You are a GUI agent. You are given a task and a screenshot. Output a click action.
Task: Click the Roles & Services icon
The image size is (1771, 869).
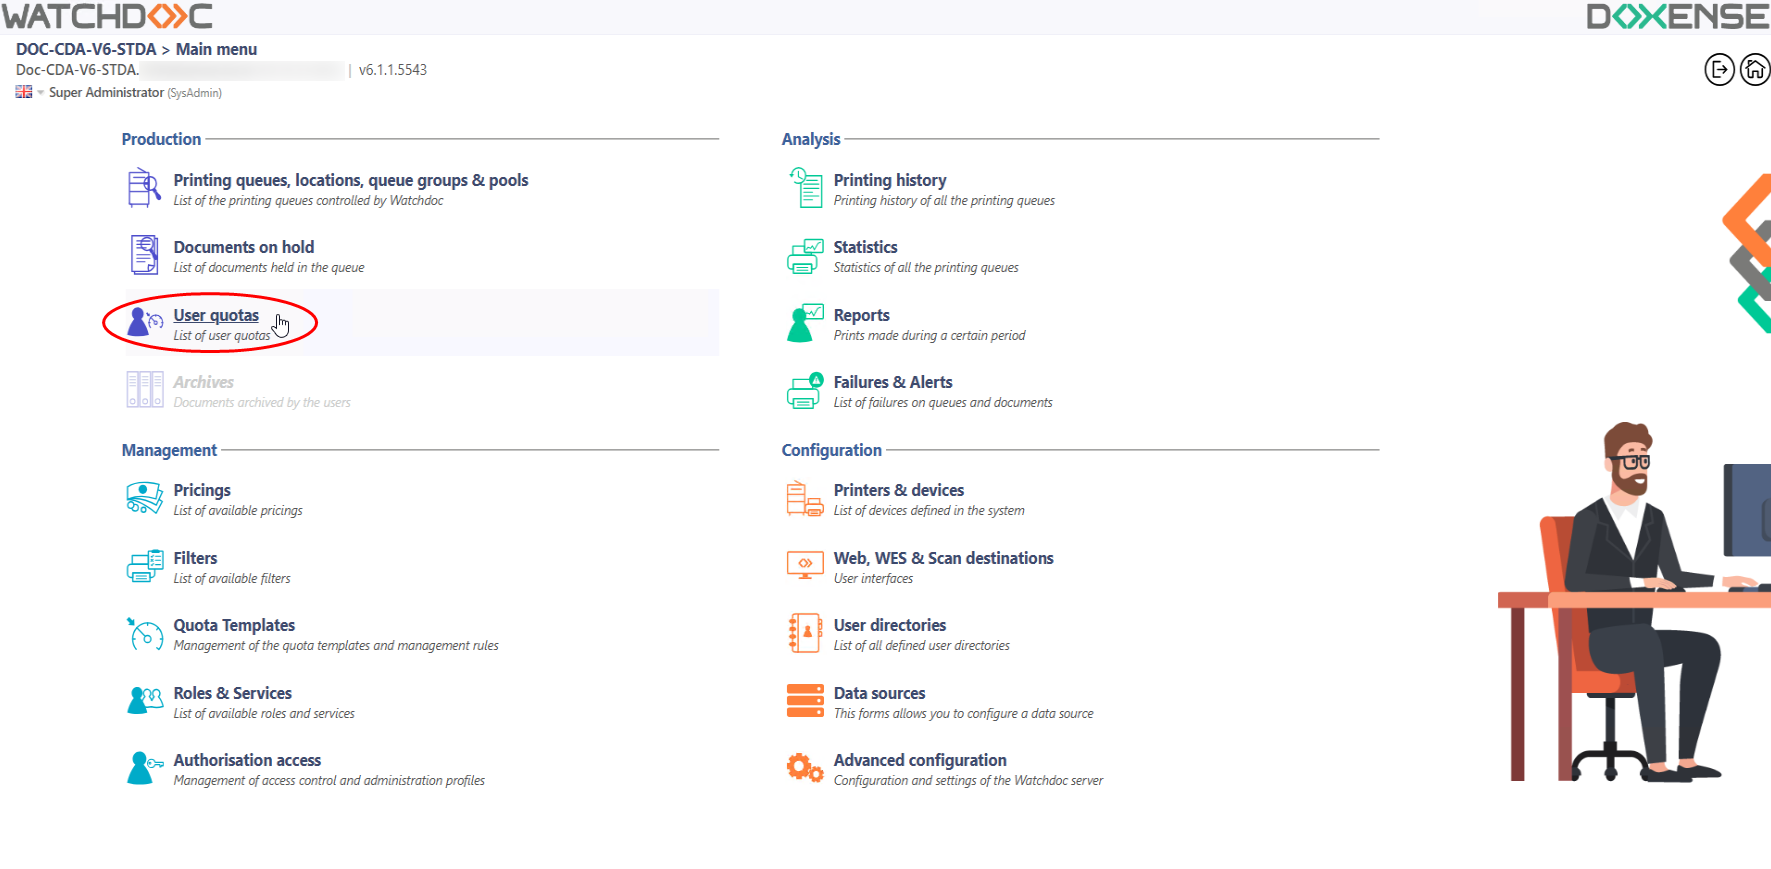click(x=144, y=701)
